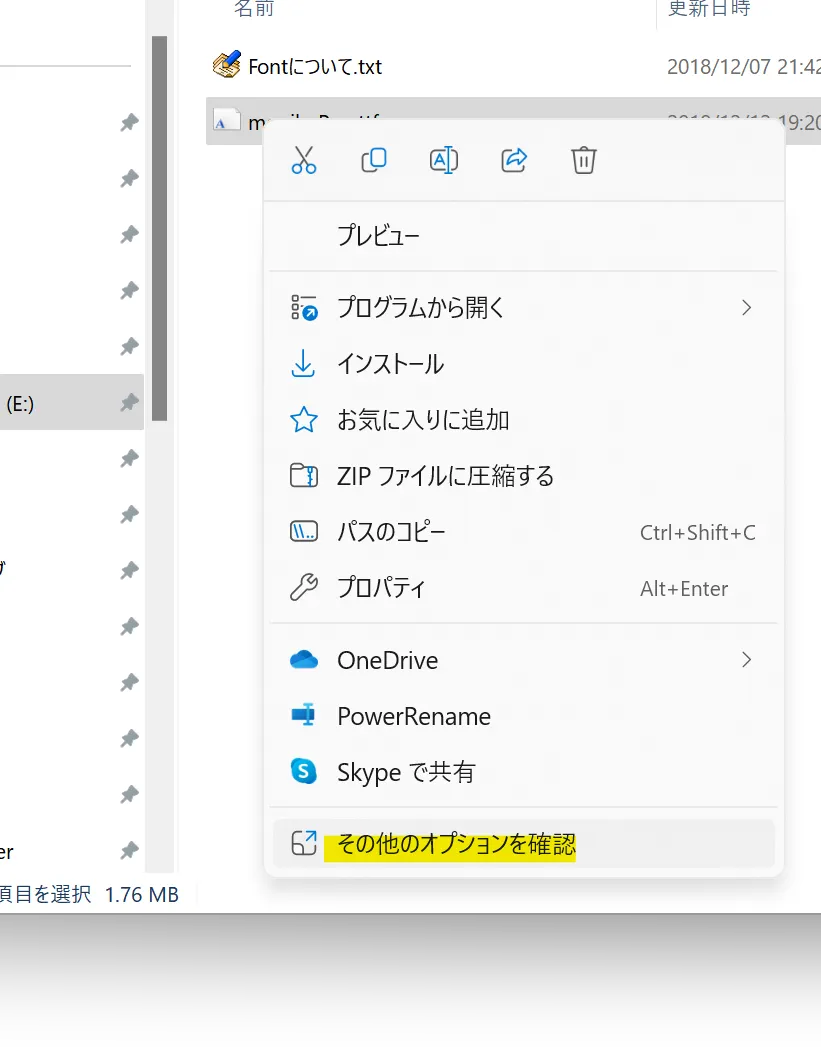Click the 更新日時 column header

(710, 8)
